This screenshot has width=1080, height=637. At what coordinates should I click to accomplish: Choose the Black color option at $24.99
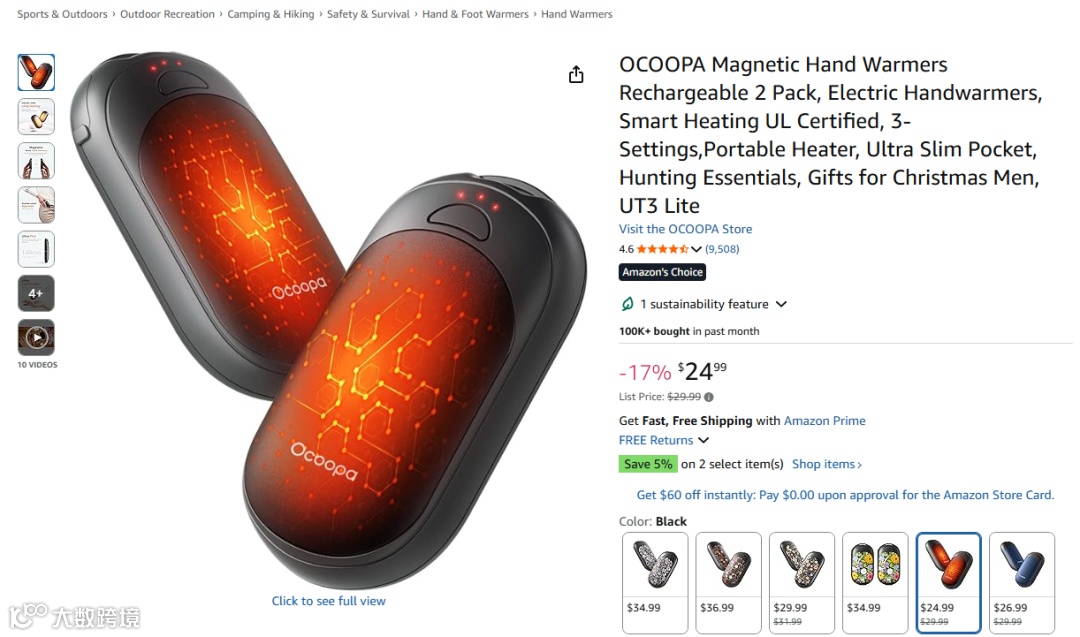(x=948, y=583)
